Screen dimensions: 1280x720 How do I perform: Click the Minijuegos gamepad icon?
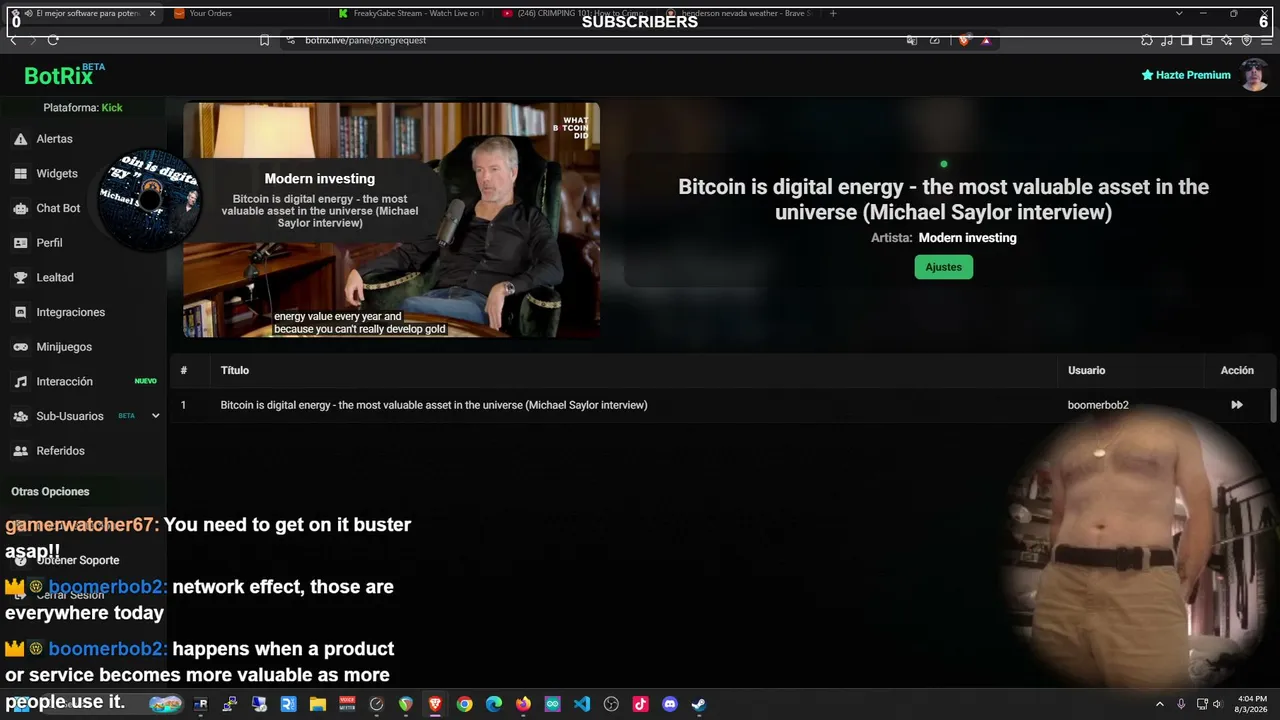click(x=20, y=347)
